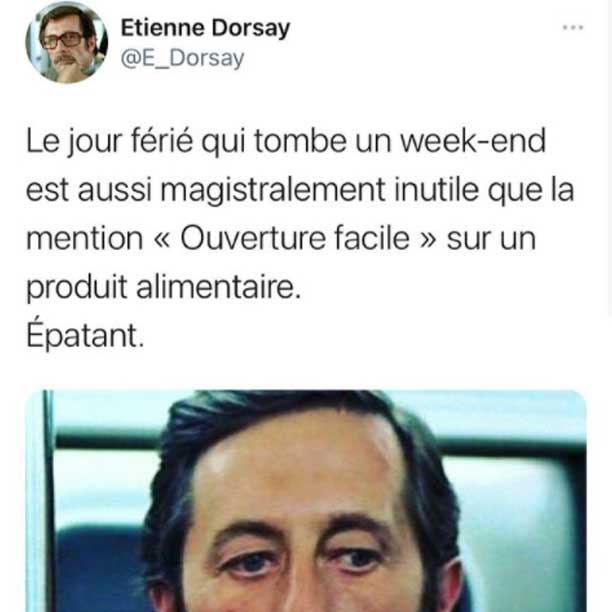Click the word "inutile" in the tweet text

pyautogui.click(x=436, y=190)
